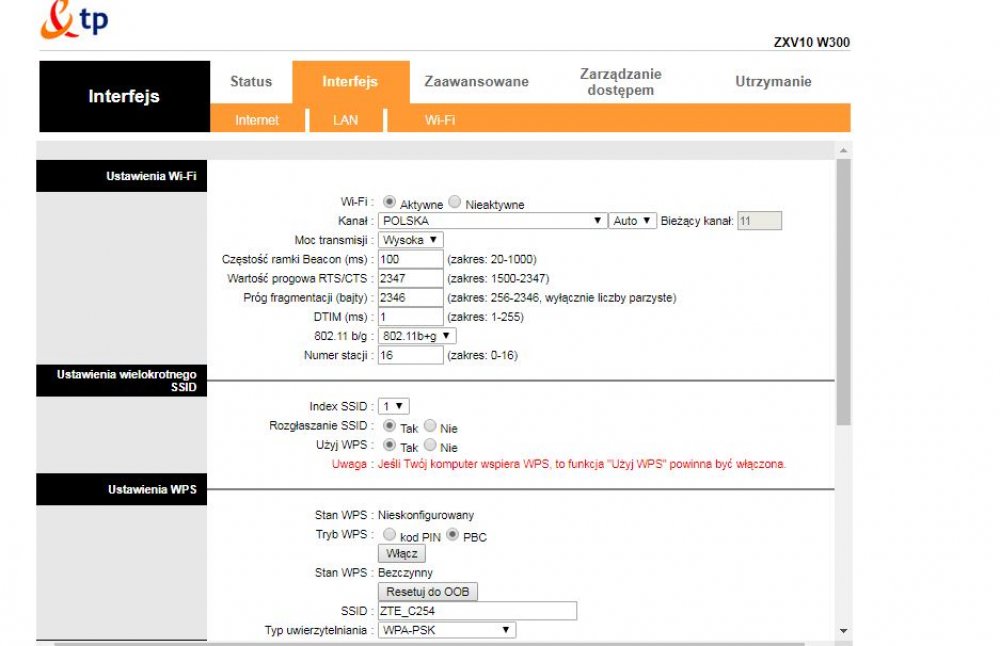1000x646 pixels.
Task: Click the Resetuj do OOB button
Action: [x=427, y=592]
